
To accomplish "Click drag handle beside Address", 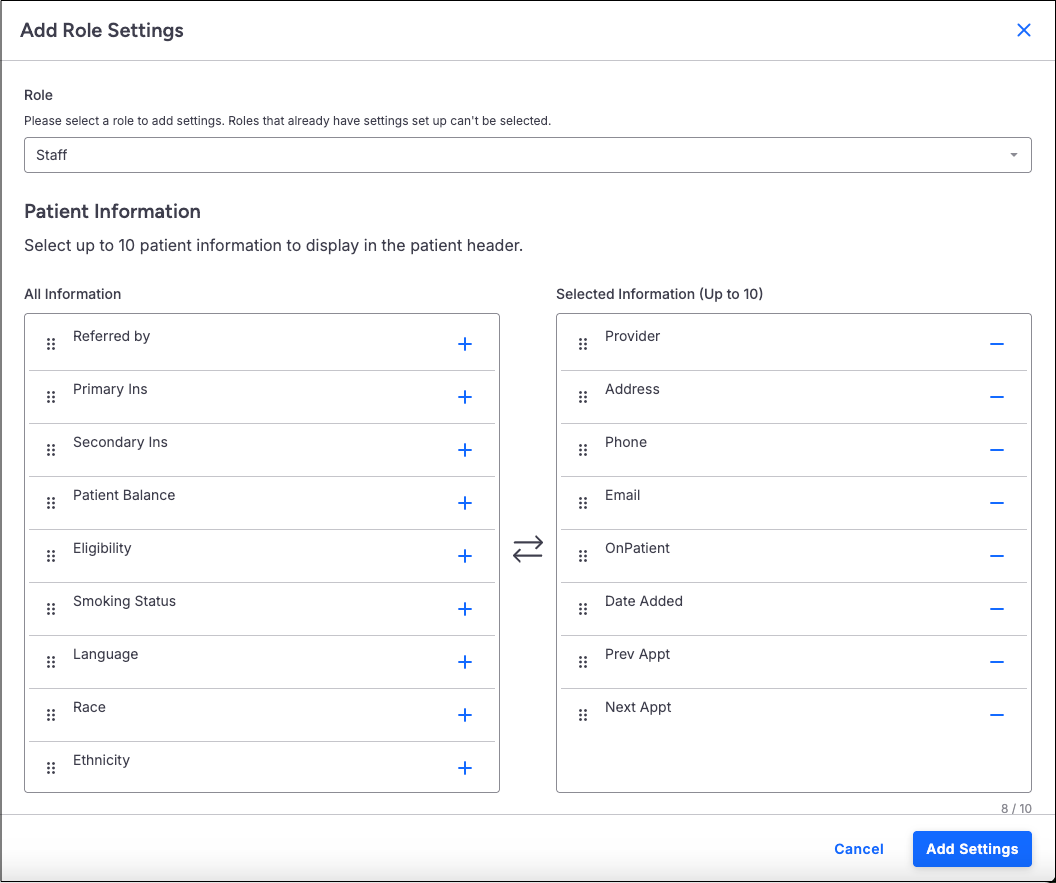I will [x=583, y=397].
